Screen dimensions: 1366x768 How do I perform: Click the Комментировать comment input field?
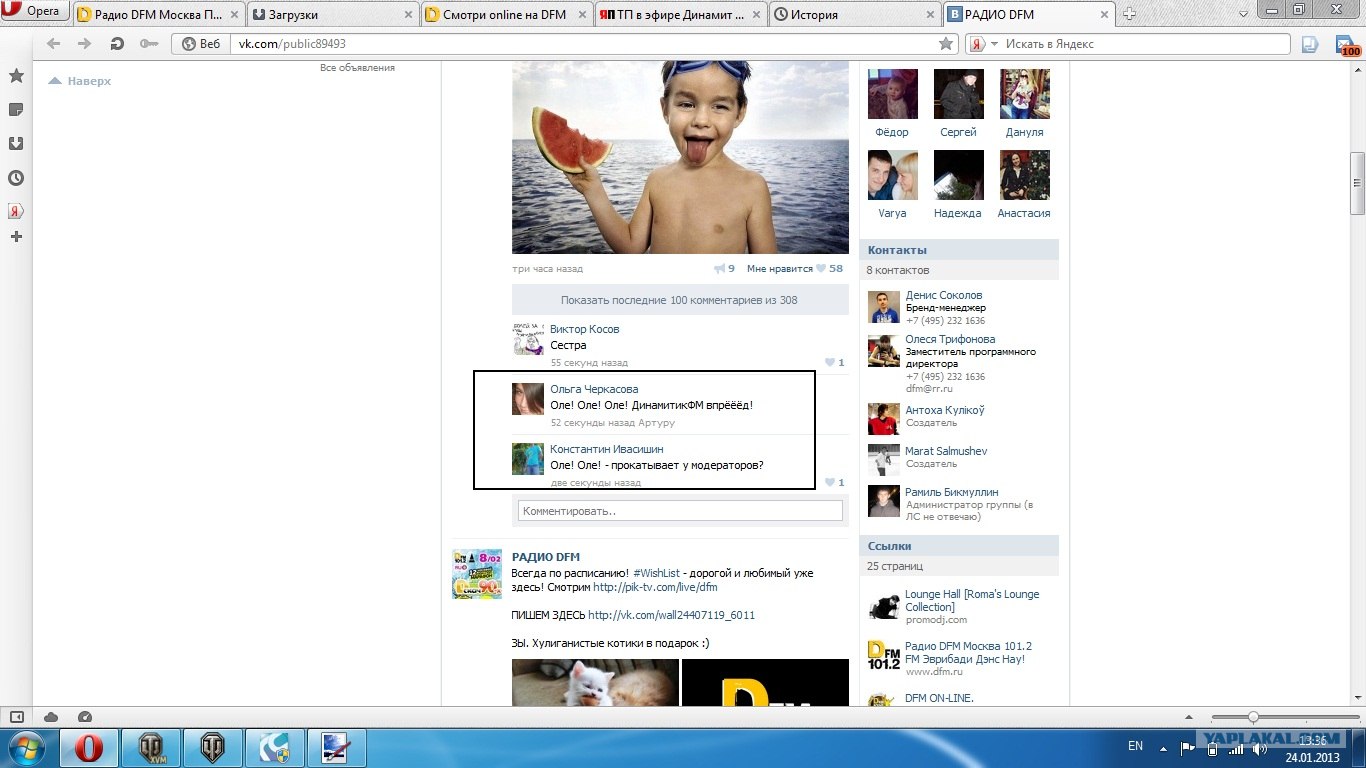(680, 511)
